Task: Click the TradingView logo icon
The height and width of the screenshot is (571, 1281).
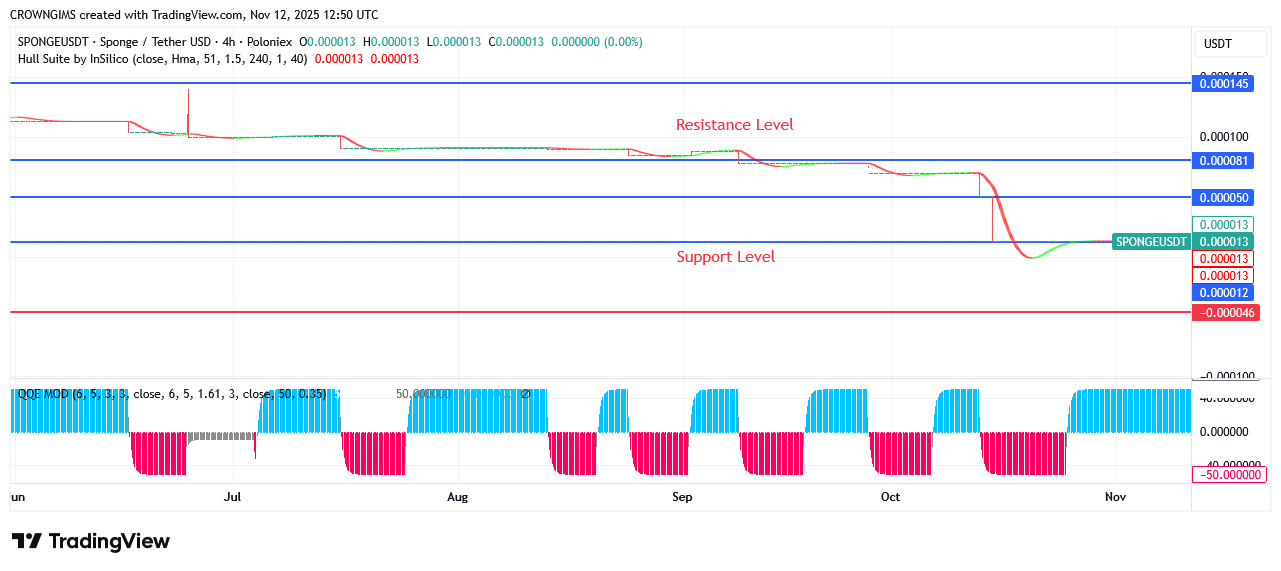Action: pyautogui.click(x=27, y=541)
